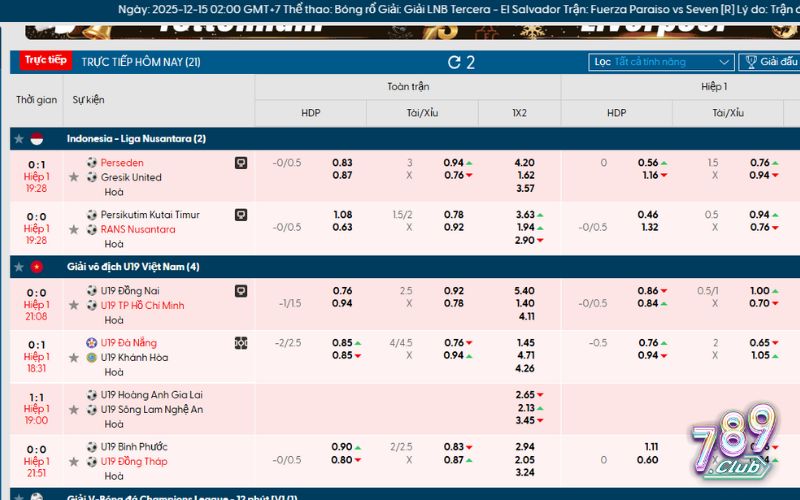800x500 pixels.
Task: Click the U19 Đà Nẵng team crest icon
Action: 92,342
